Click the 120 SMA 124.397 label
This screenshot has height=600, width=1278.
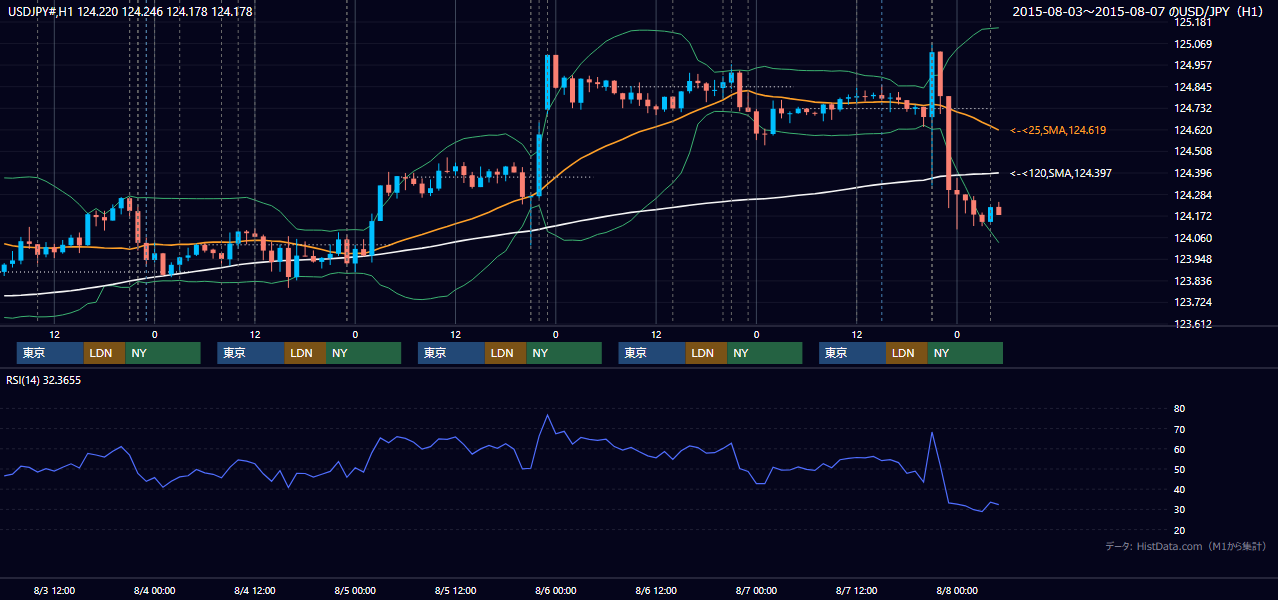[1061, 173]
